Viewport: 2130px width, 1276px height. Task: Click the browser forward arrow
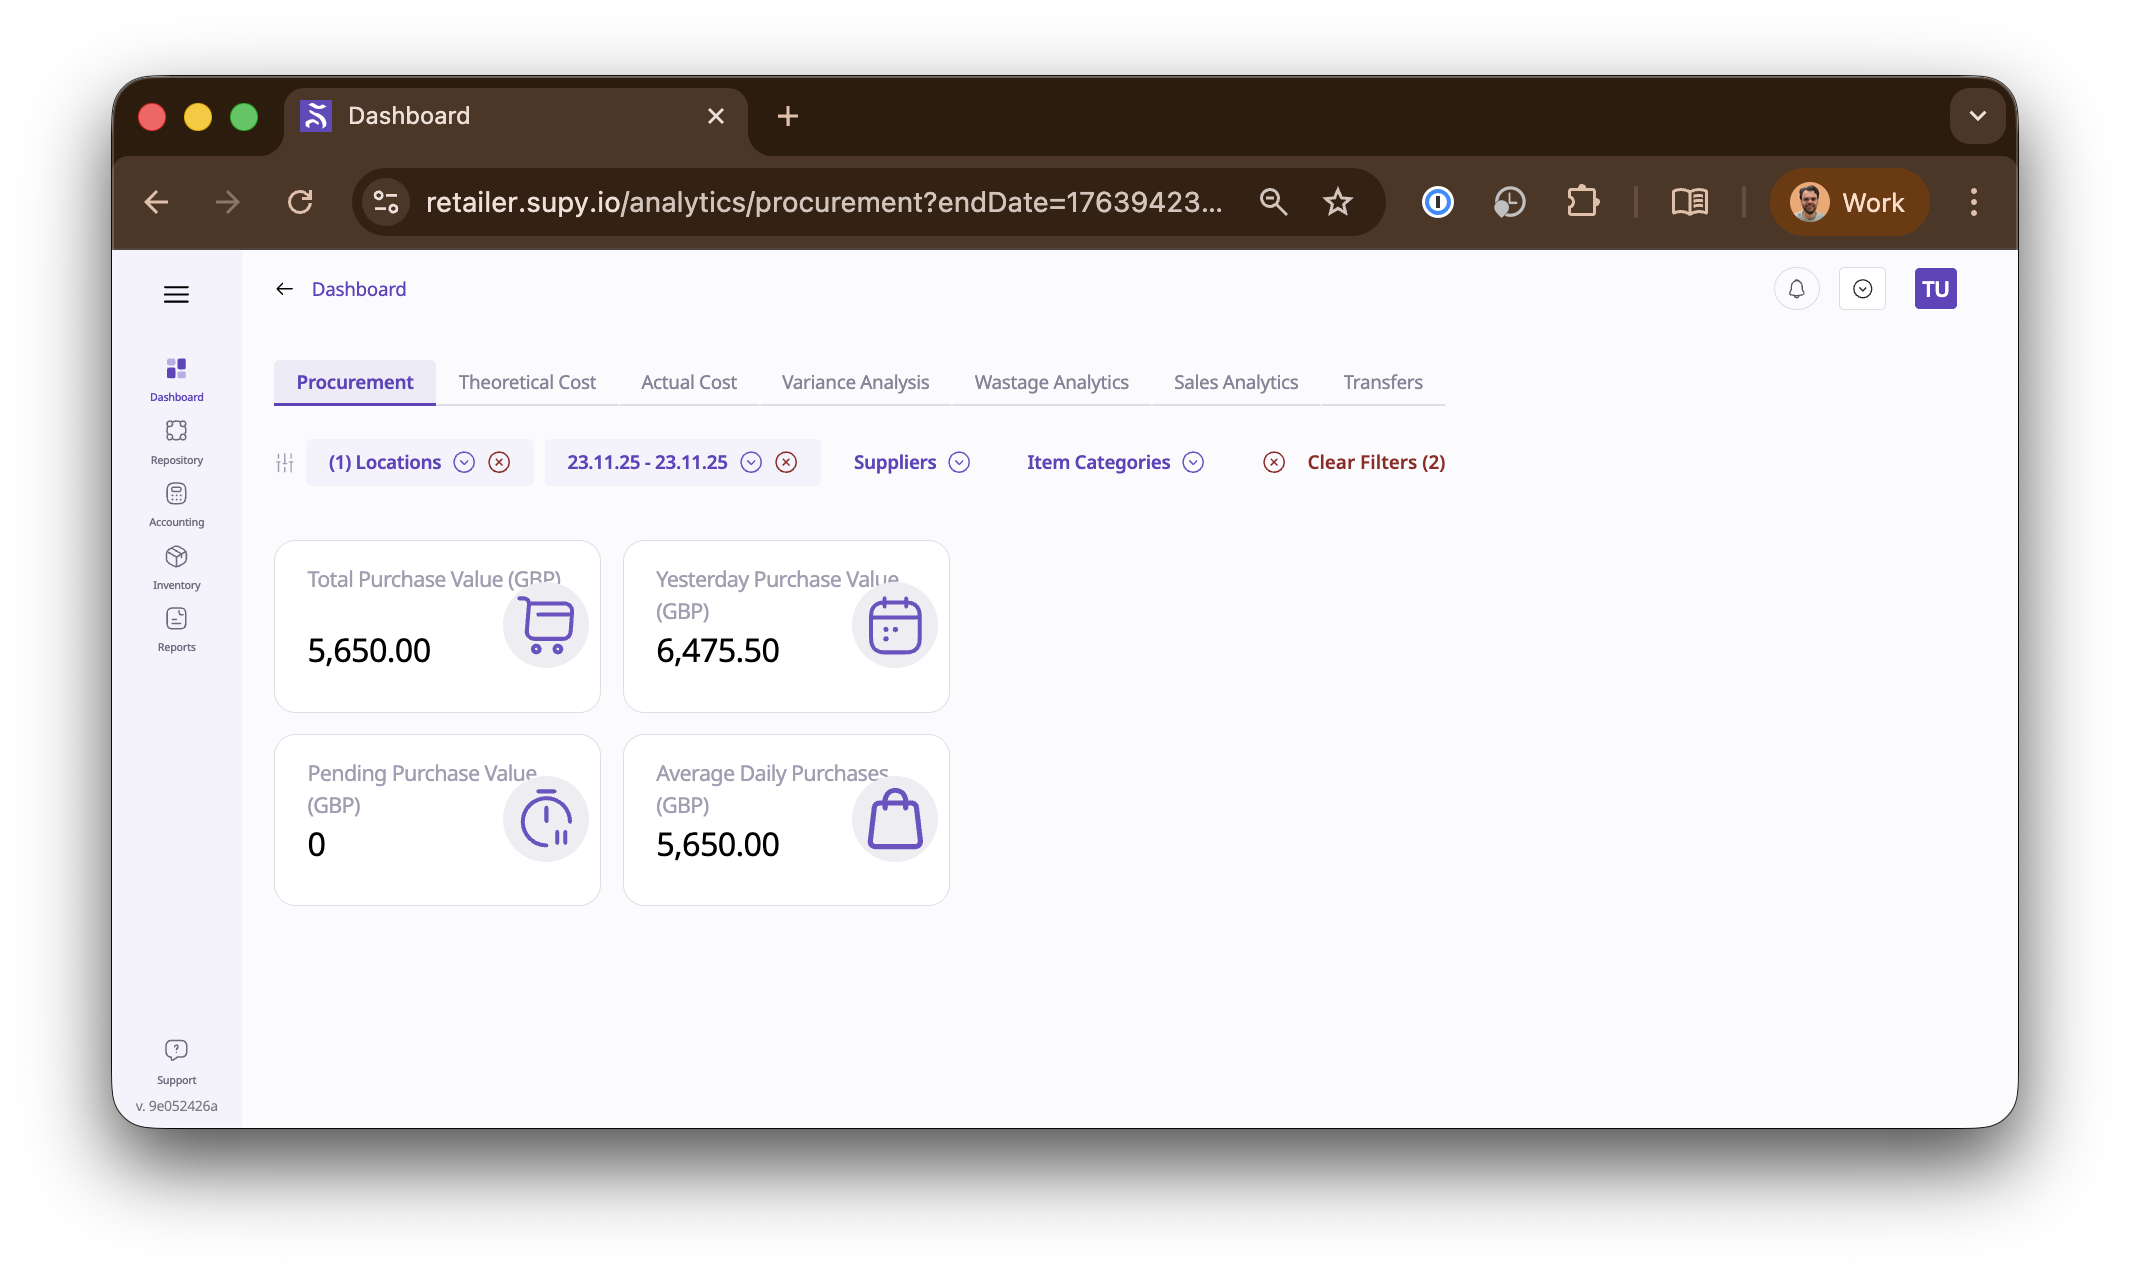point(228,202)
